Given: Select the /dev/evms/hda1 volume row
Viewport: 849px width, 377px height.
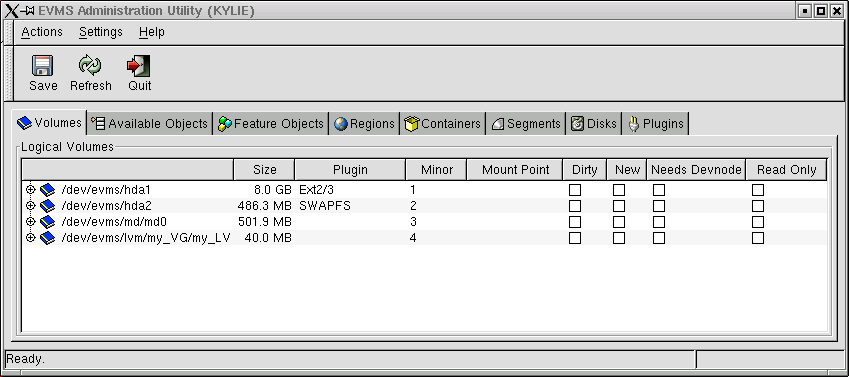Looking at the screenshot, I should tap(424, 190).
